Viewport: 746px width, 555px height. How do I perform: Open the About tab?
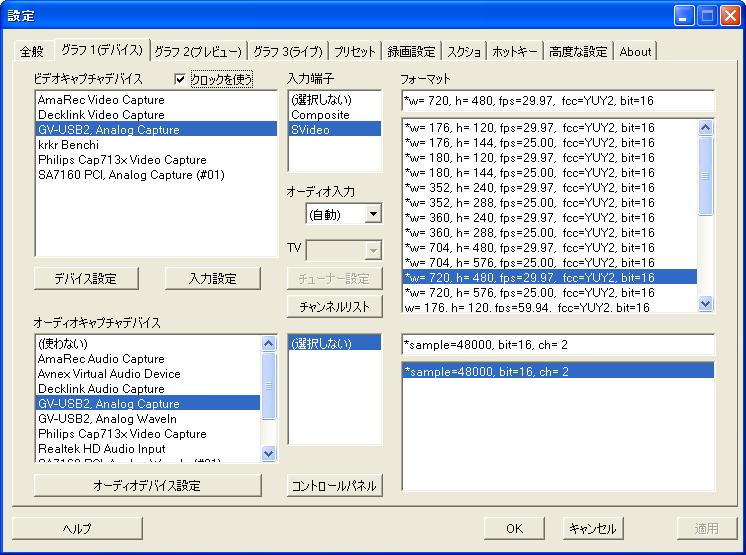[x=635, y=51]
